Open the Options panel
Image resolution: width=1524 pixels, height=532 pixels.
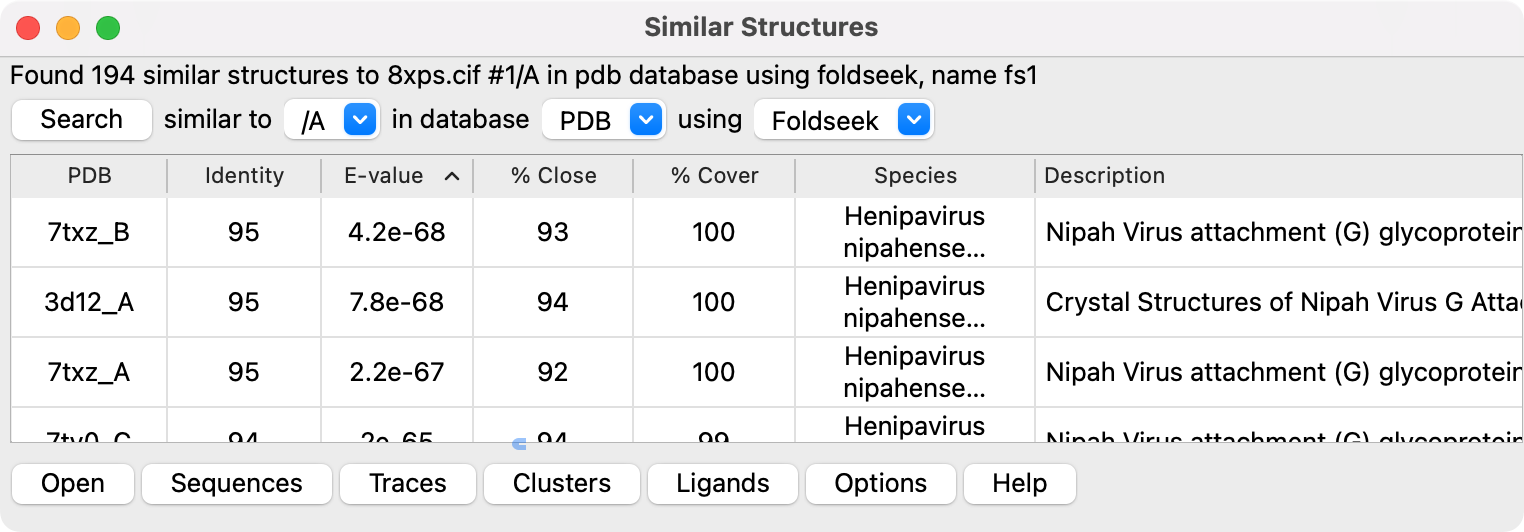[880, 484]
